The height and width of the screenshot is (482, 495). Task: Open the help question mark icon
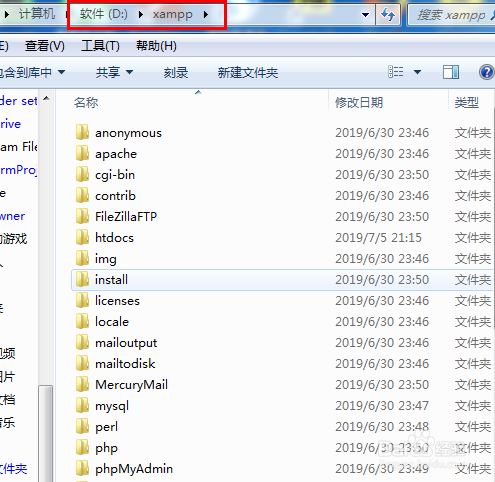(x=487, y=72)
